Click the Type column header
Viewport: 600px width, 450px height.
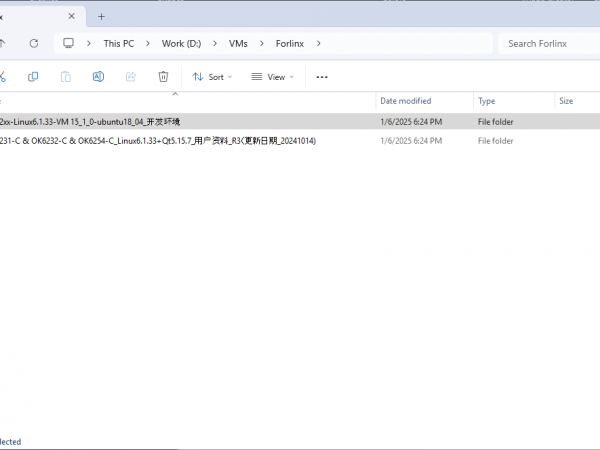coord(487,101)
